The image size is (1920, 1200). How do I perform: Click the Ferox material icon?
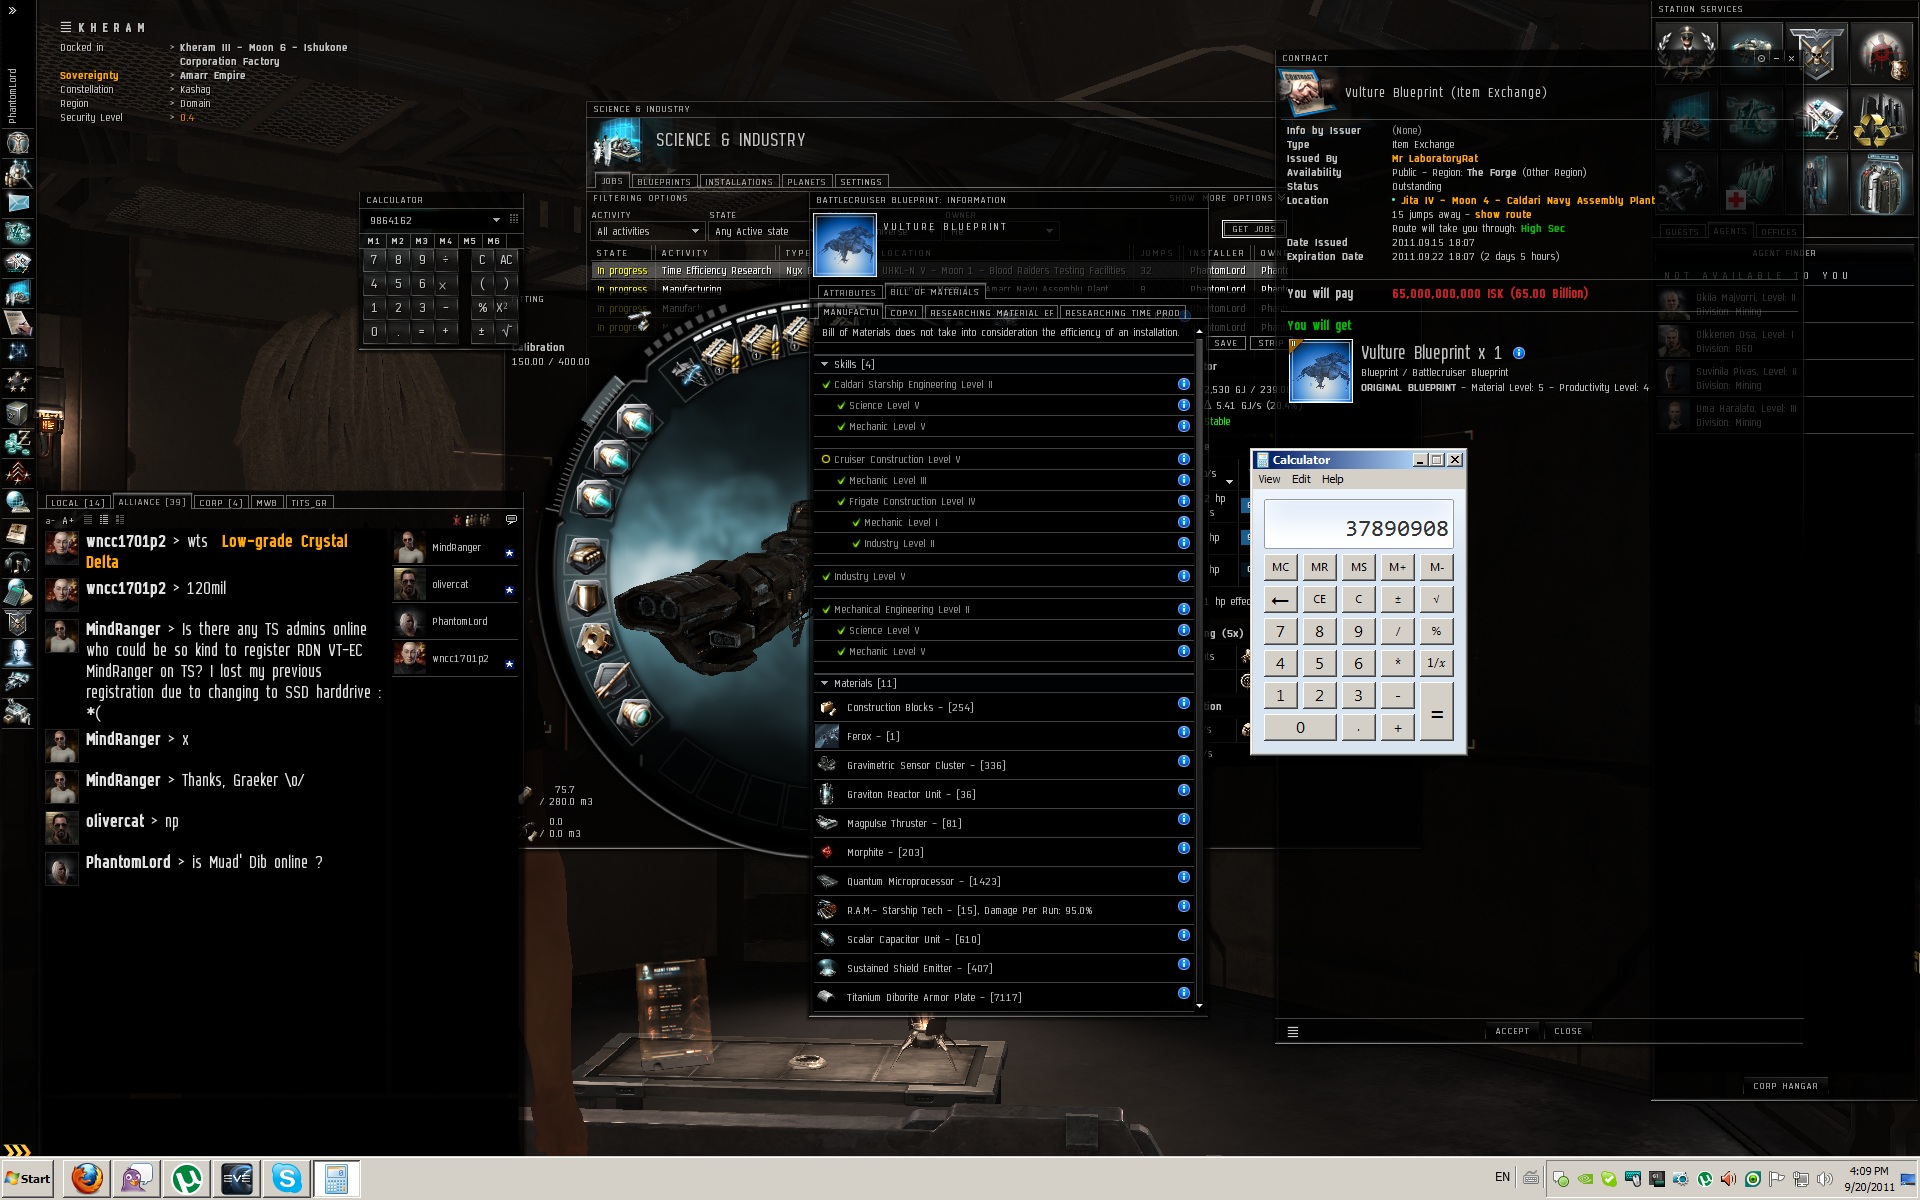(x=827, y=737)
